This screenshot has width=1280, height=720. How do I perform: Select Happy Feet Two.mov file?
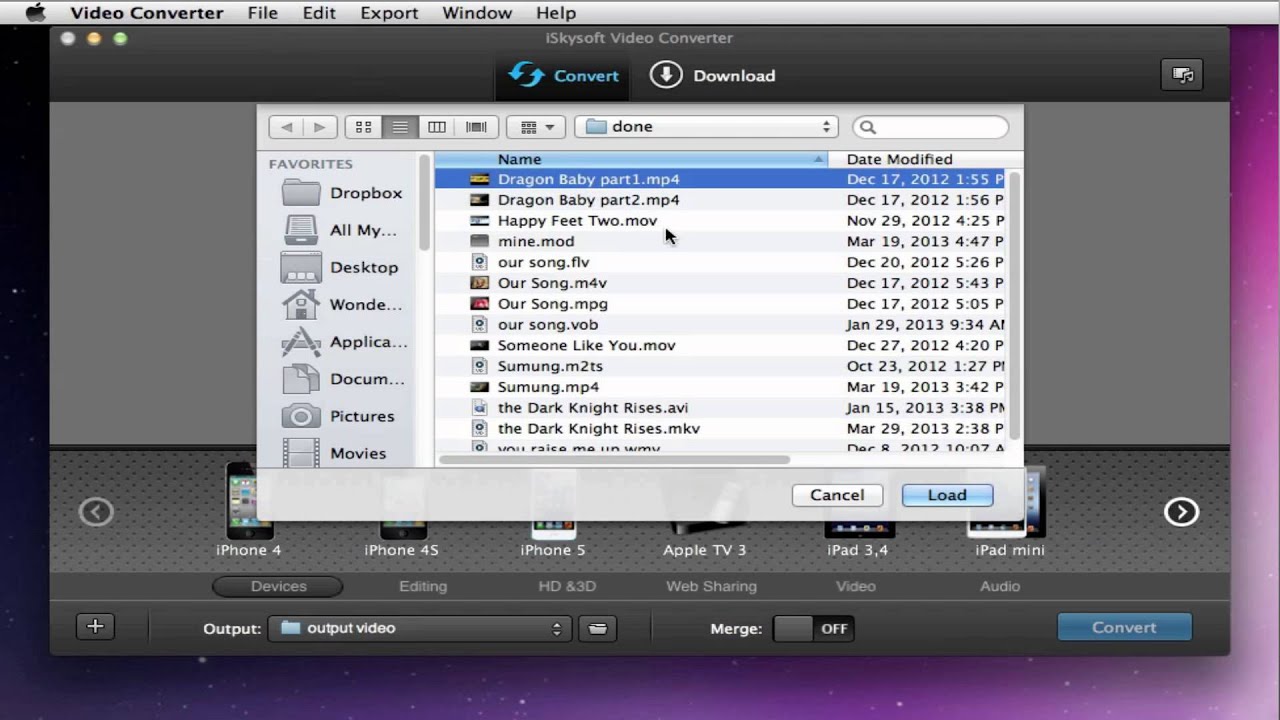pyautogui.click(x=720, y=221)
